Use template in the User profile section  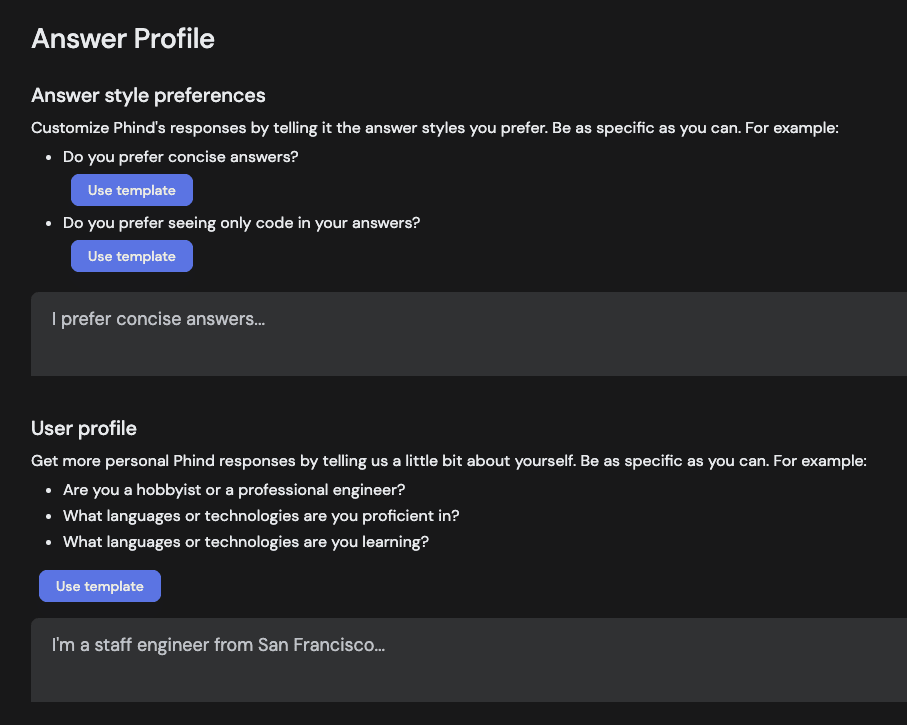pos(99,586)
